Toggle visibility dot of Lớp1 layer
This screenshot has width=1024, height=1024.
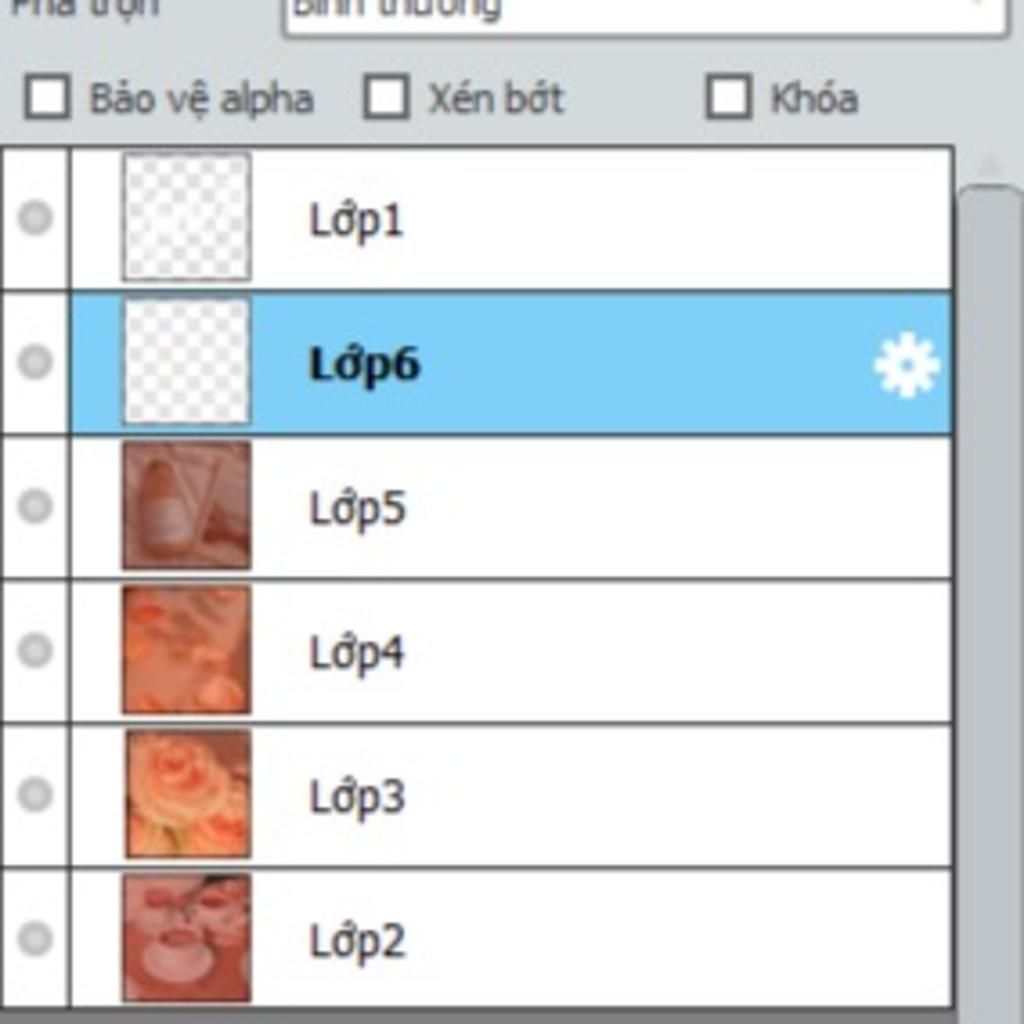pos(35,217)
